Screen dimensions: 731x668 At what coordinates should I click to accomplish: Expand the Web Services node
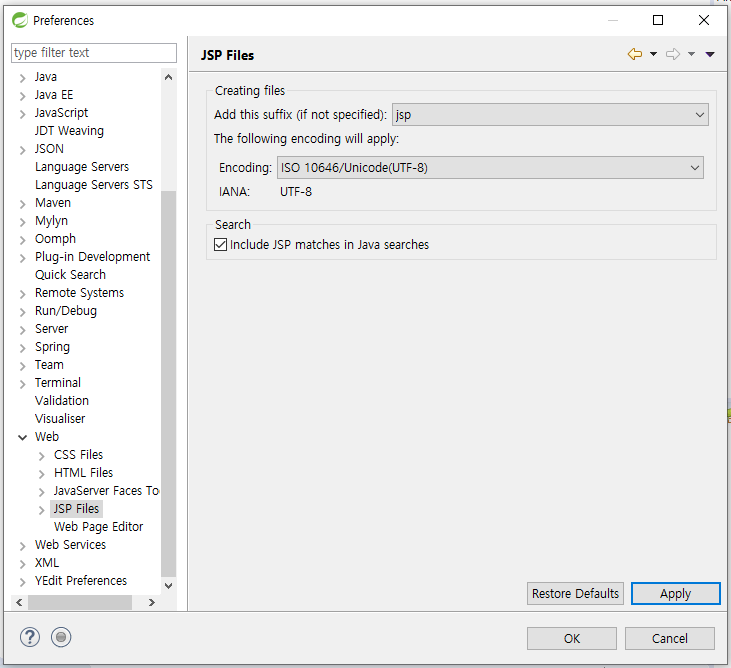tap(22, 546)
